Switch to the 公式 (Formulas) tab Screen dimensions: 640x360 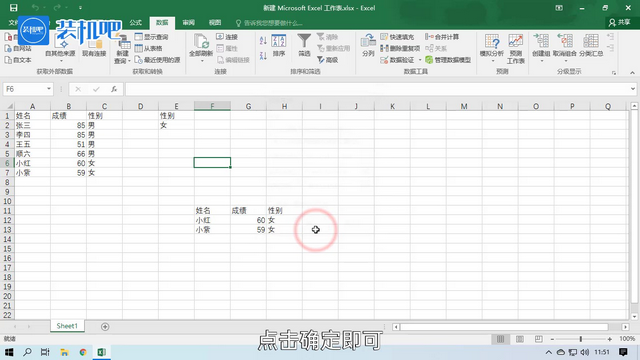coord(136,22)
